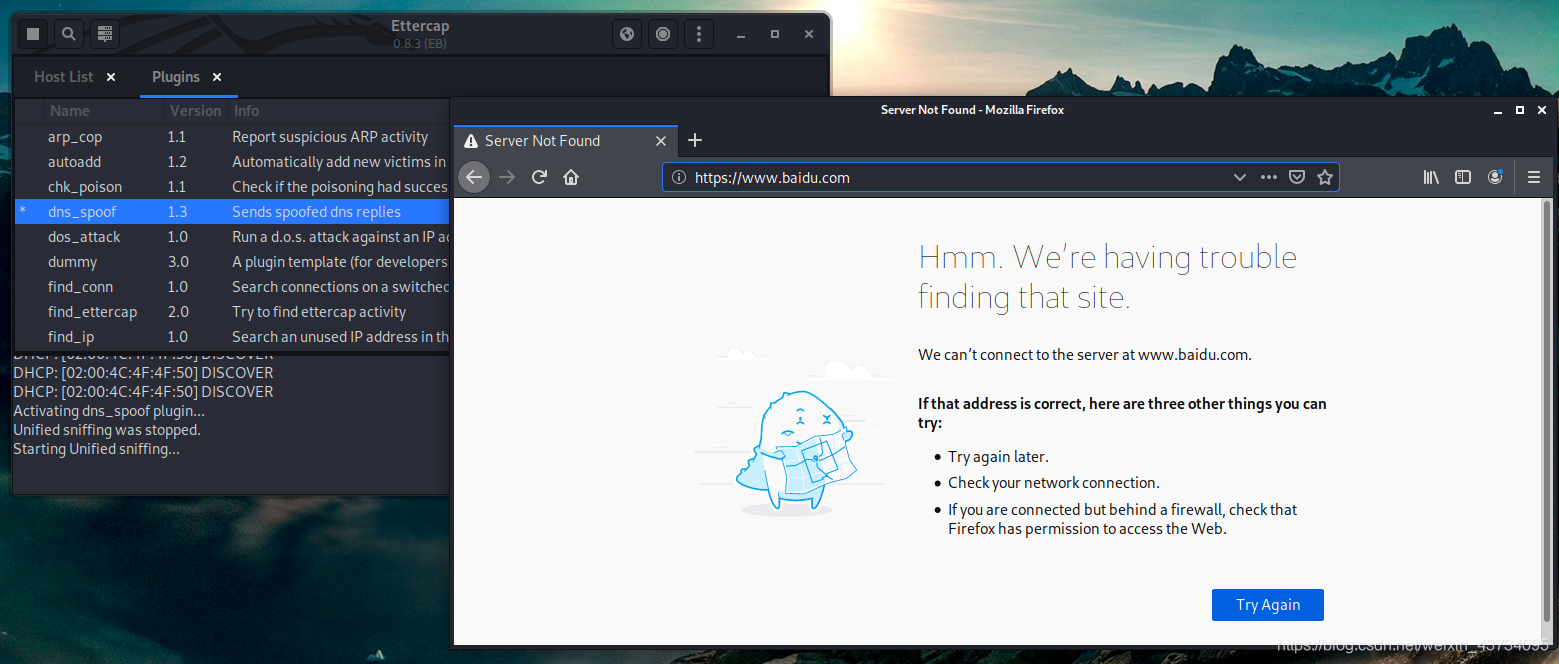The image size is (1559, 664).
Task: Click the Try Again button
Action: [x=1268, y=605]
